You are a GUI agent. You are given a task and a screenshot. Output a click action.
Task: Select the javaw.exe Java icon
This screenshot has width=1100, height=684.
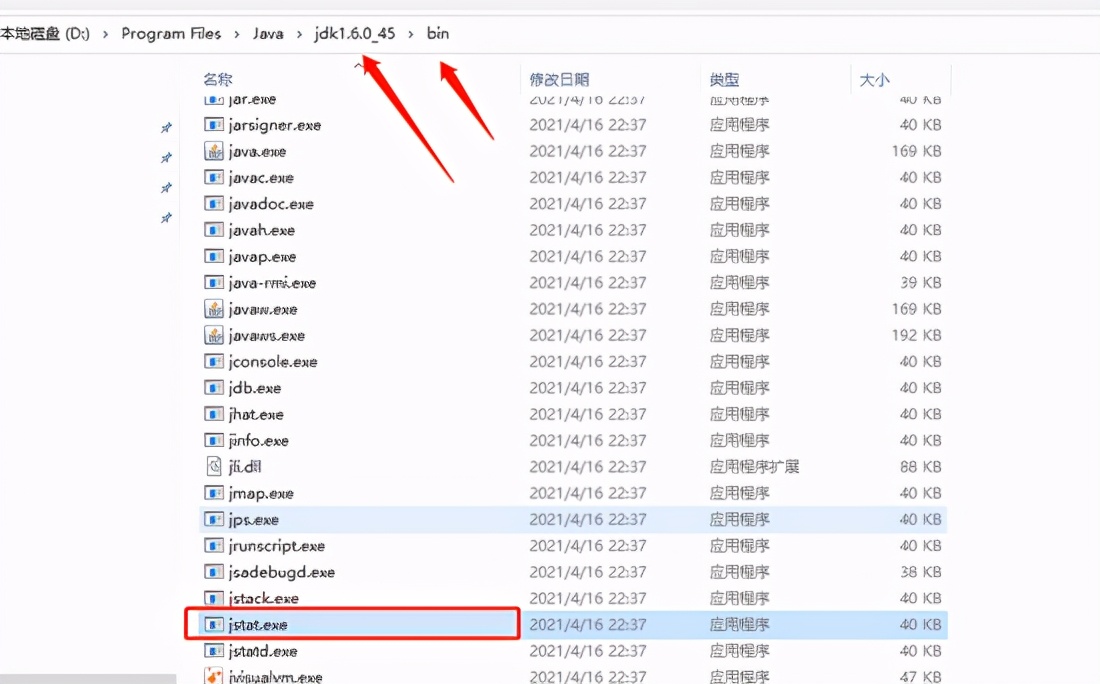[213, 309]
